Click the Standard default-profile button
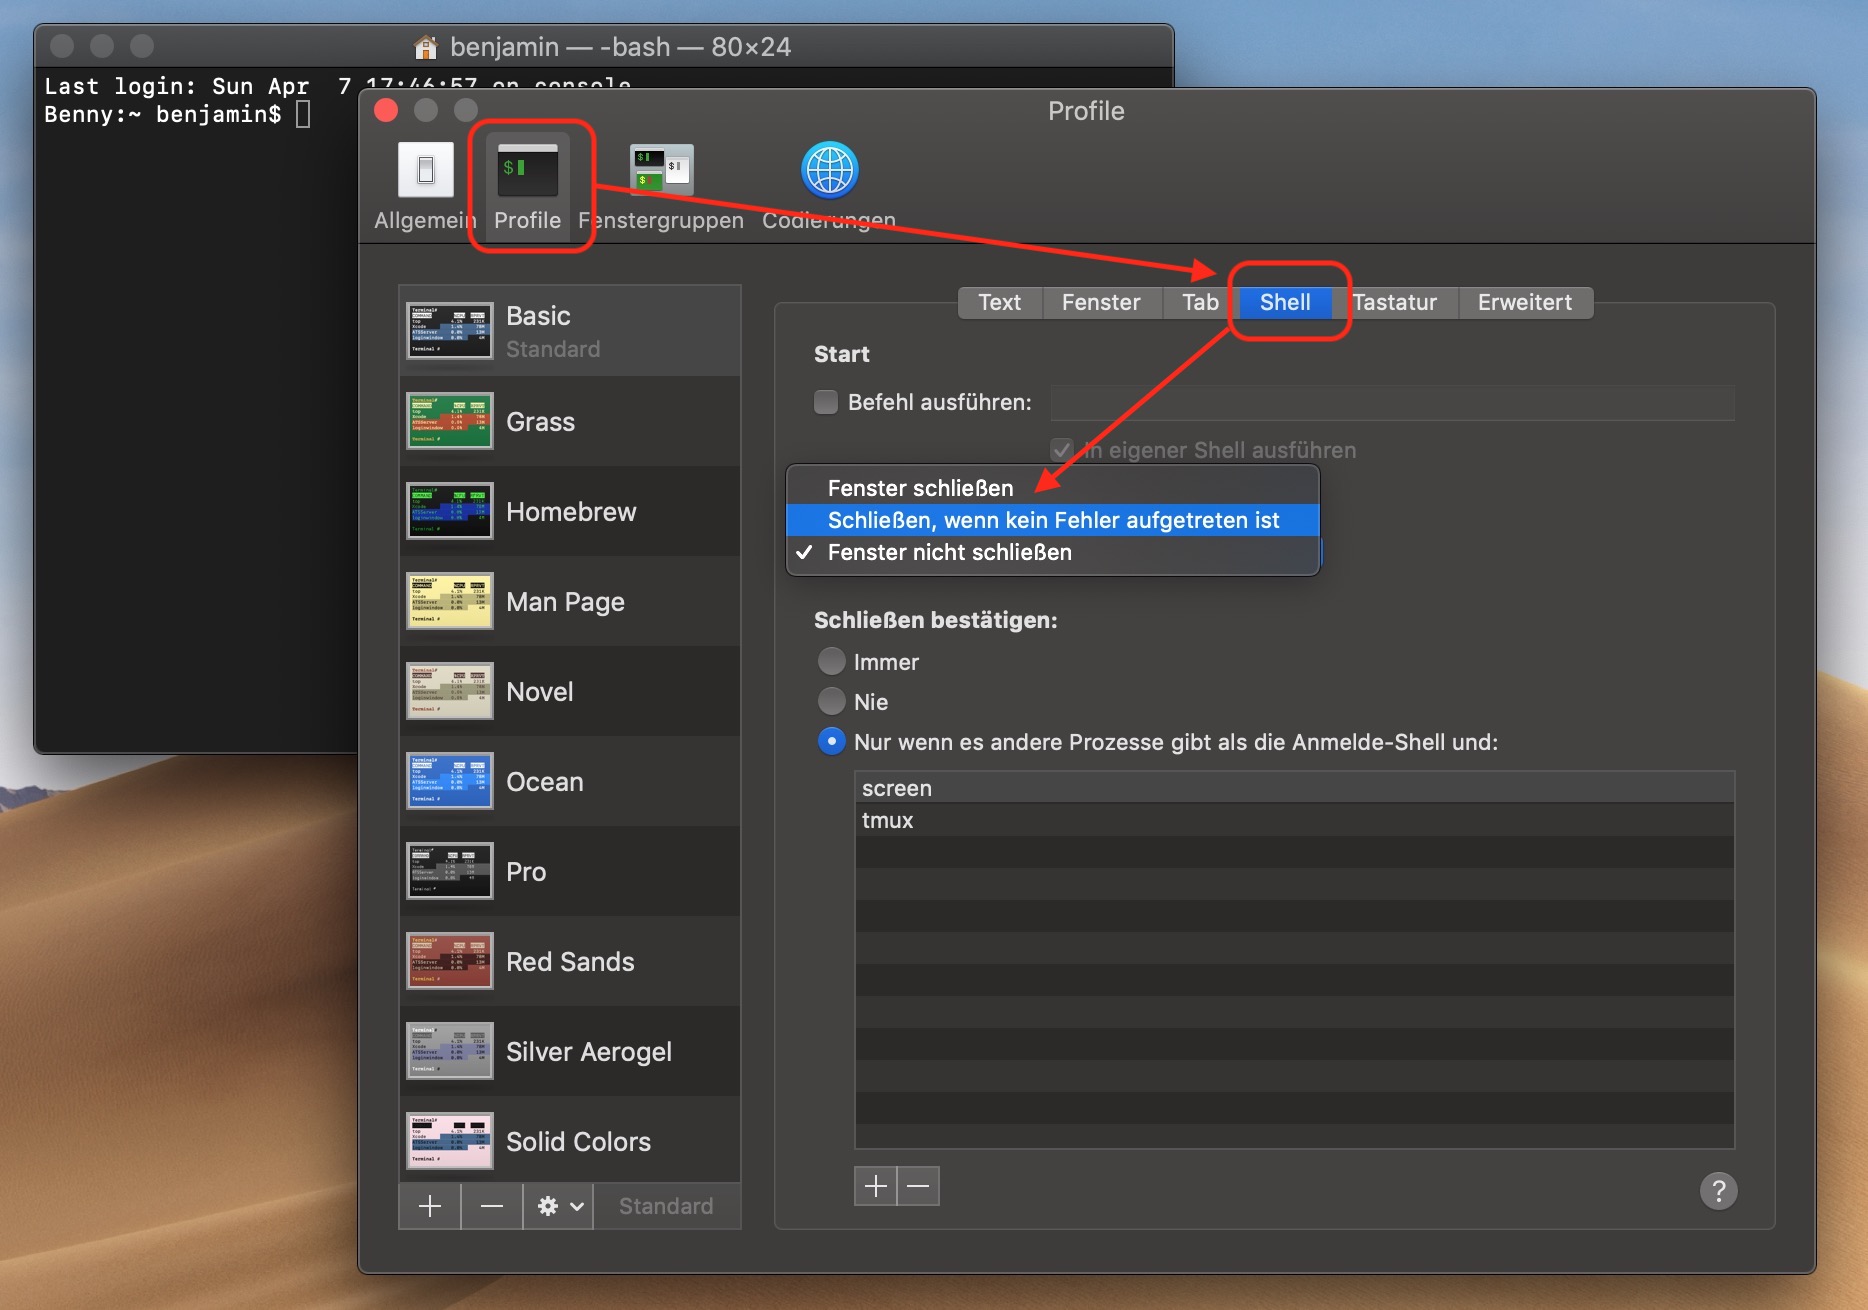 pos(667,1206)
